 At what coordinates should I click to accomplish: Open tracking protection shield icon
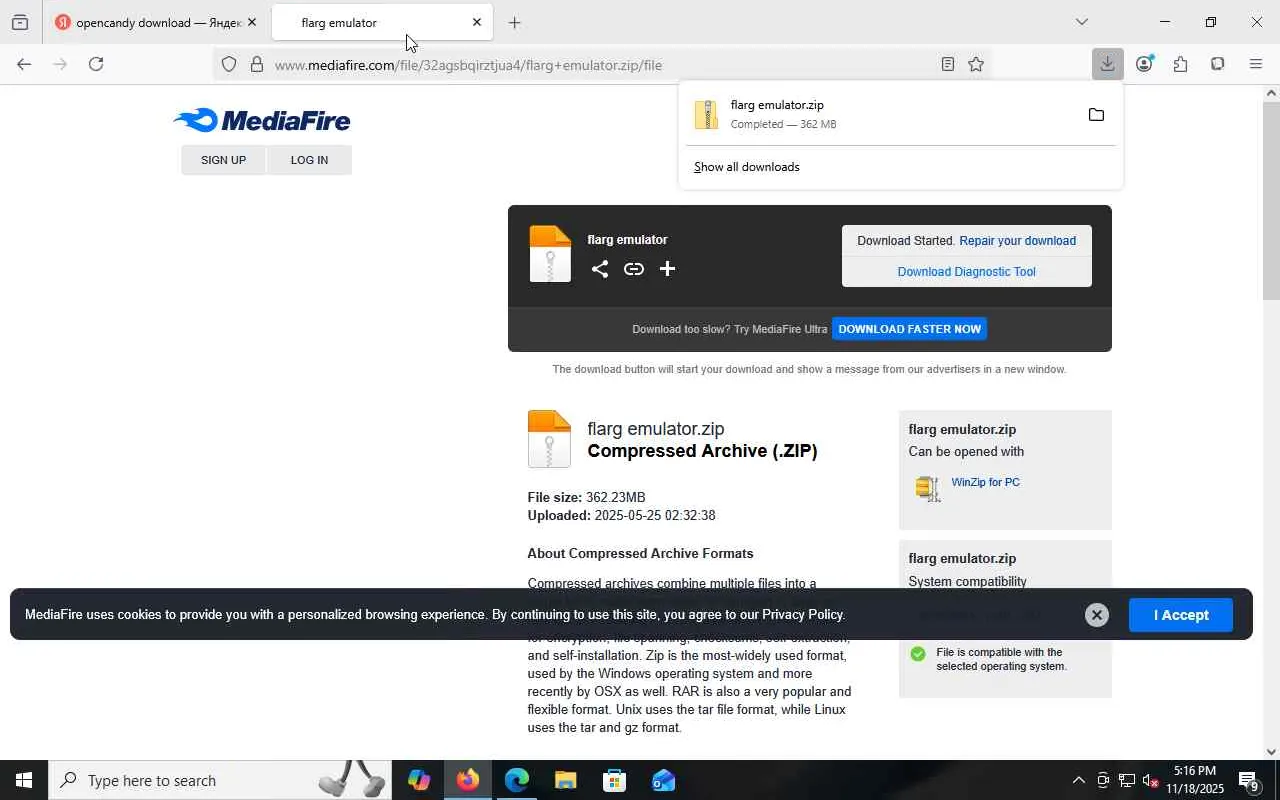[229, 65]
